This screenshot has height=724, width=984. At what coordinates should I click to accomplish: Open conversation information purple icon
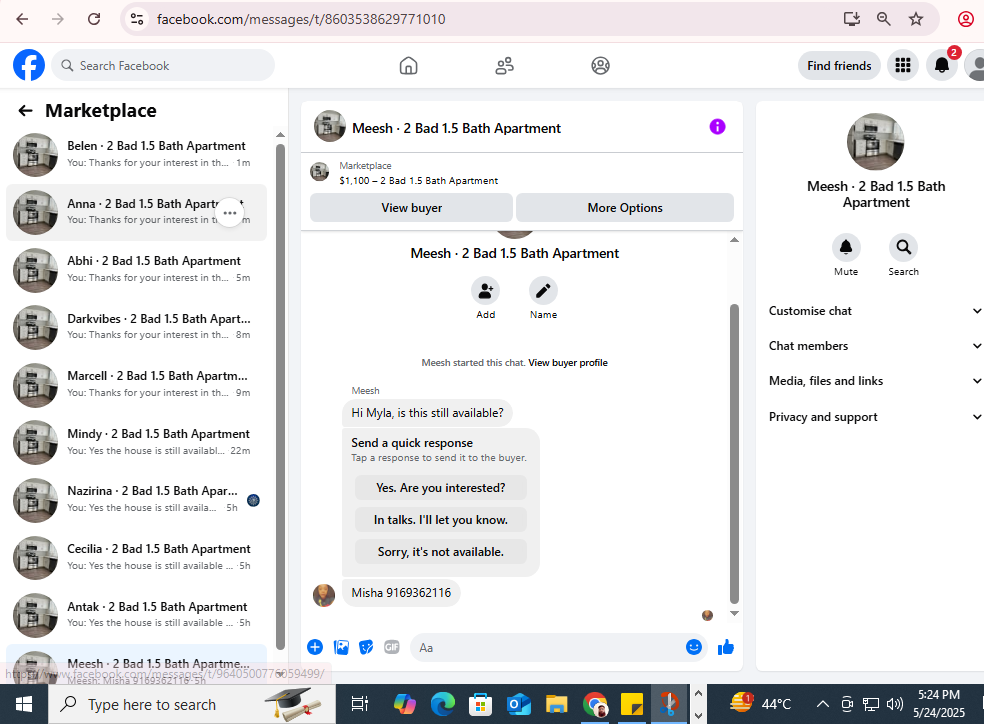(717, 127)
